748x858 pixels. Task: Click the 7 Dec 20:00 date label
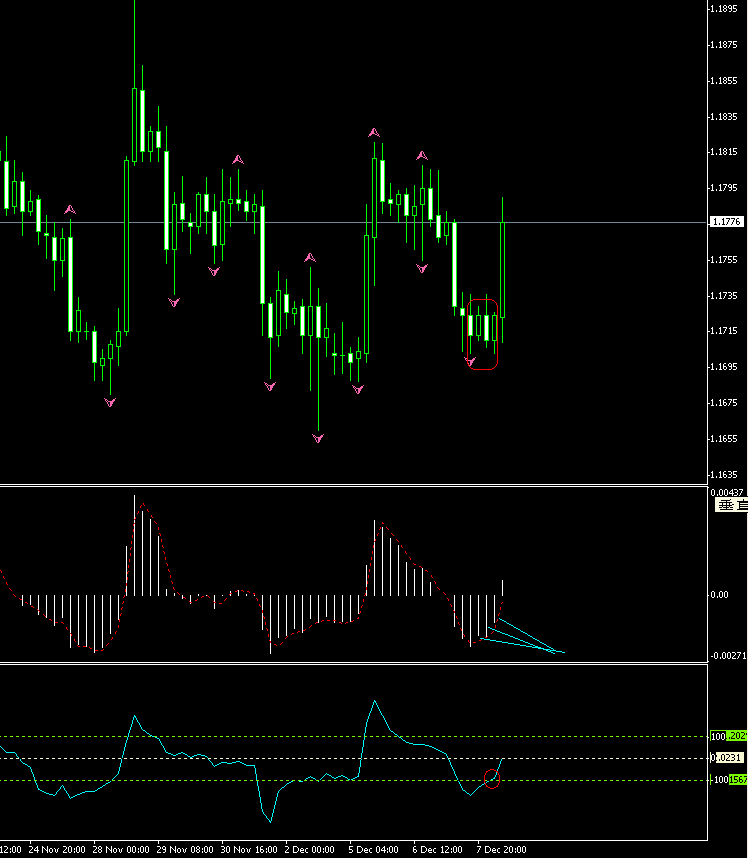pyautogui.click(x=501, y=850)
